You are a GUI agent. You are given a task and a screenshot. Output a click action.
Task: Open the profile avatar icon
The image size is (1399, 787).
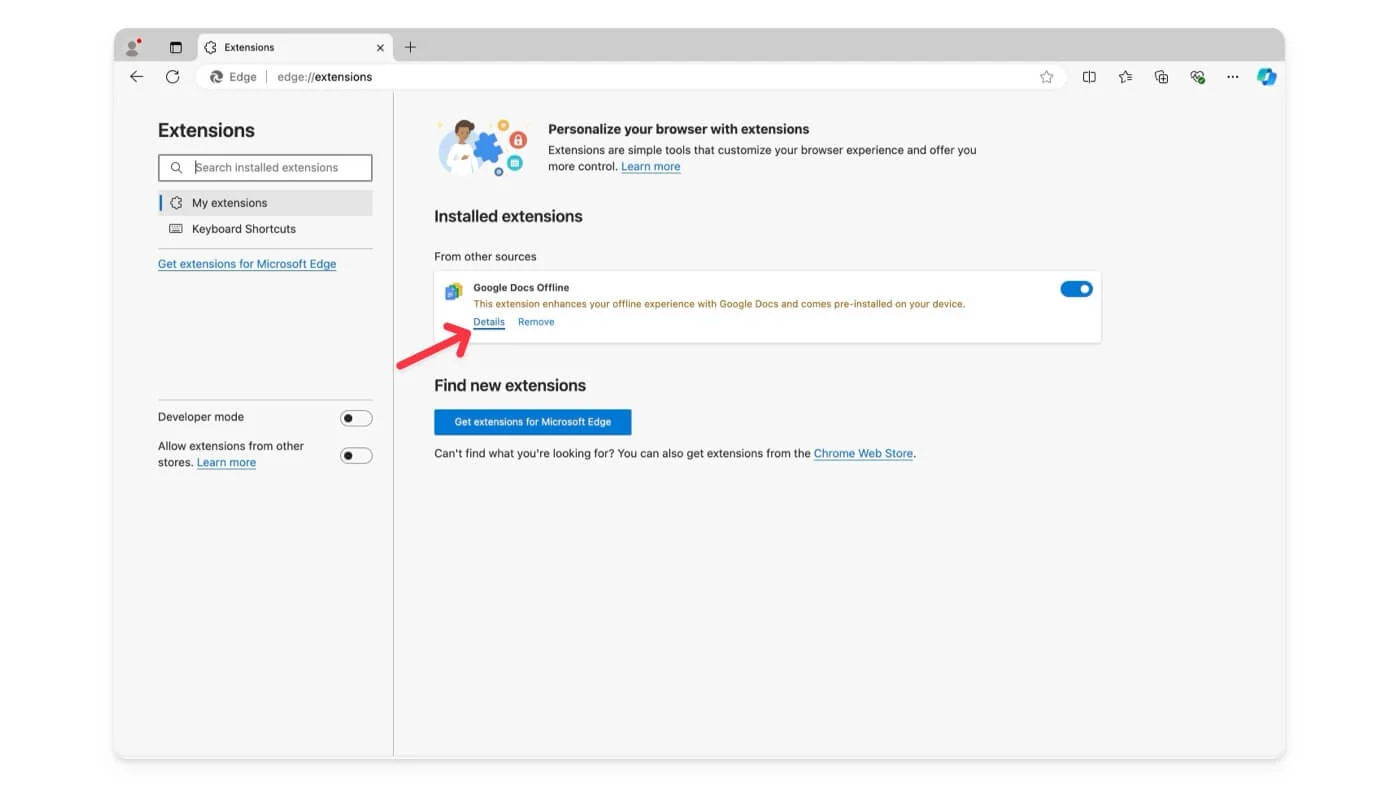[x=132, y=47]
